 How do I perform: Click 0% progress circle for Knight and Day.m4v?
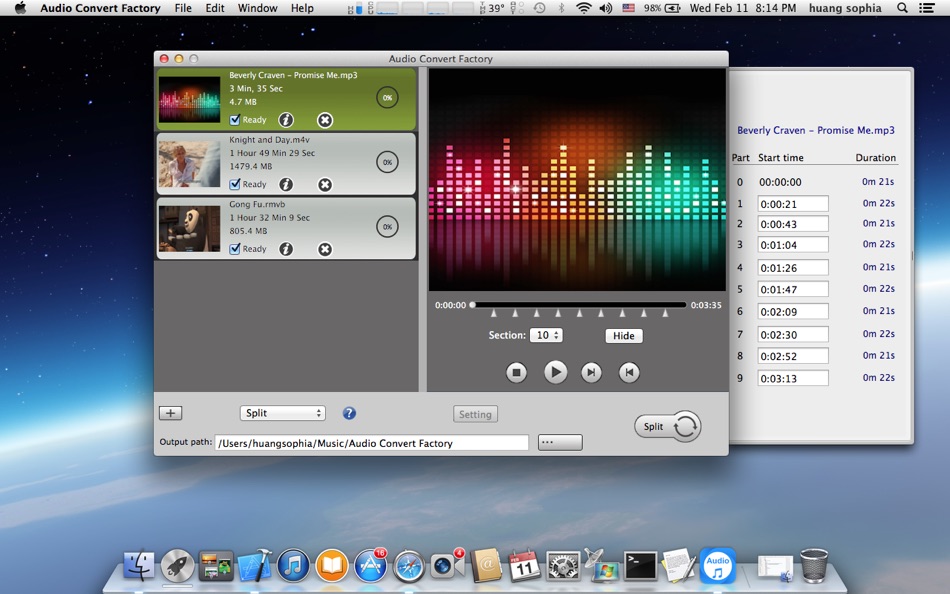387,162
